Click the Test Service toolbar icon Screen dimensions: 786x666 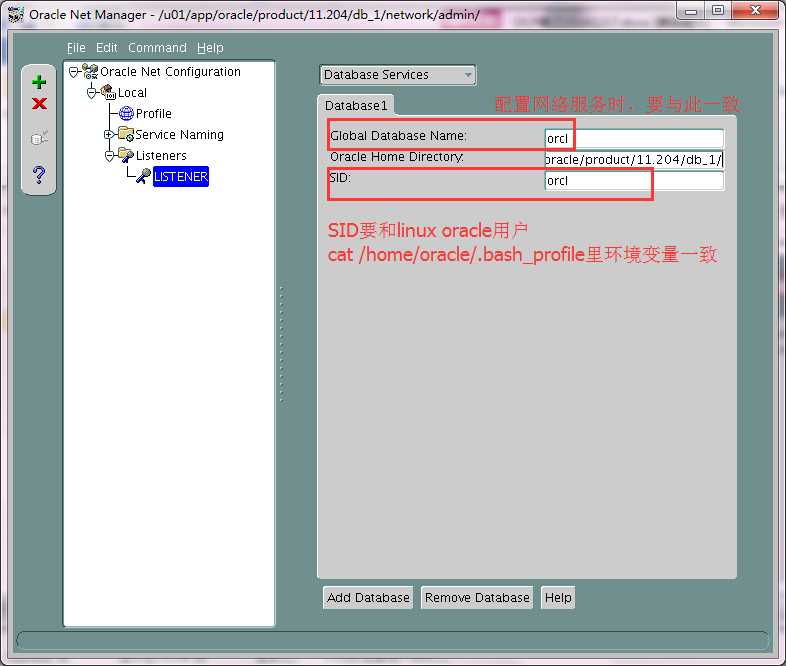39,138
